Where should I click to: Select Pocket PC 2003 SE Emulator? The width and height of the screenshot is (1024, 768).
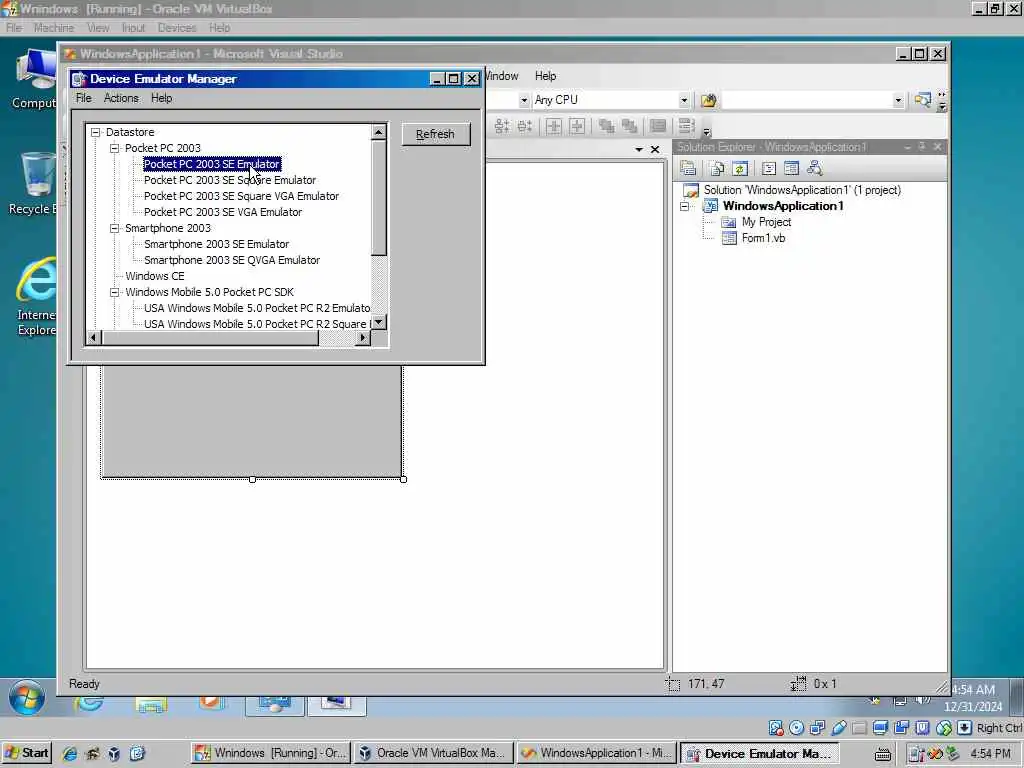[x=212, y=164]
